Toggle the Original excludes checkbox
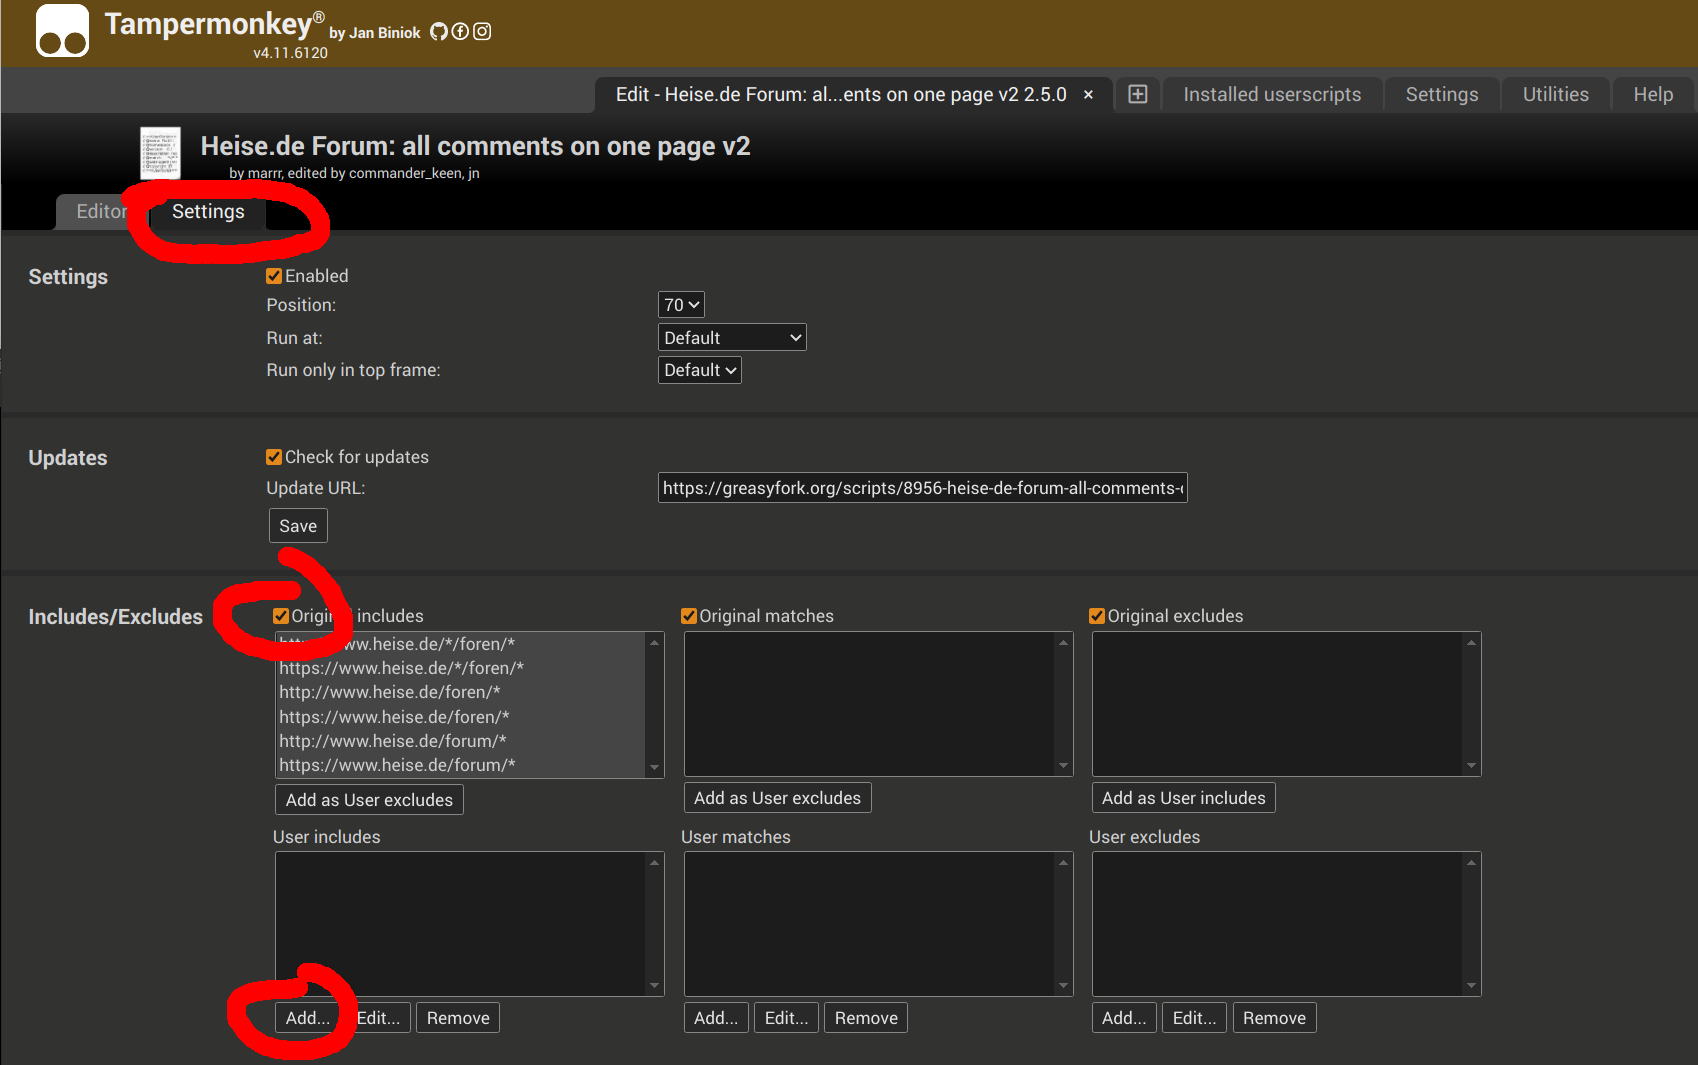 pos(1096,615)
